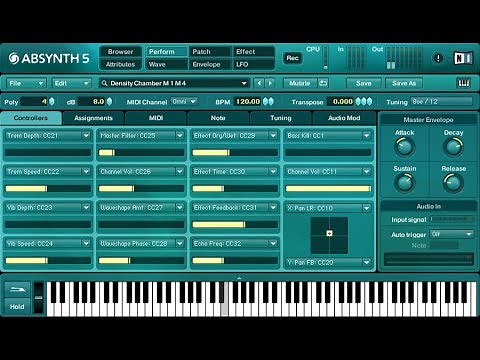Click the Master Envelope Decay knob
This screenshot has height=360, width=480.
pyautogui.click(x=453, y=147)
